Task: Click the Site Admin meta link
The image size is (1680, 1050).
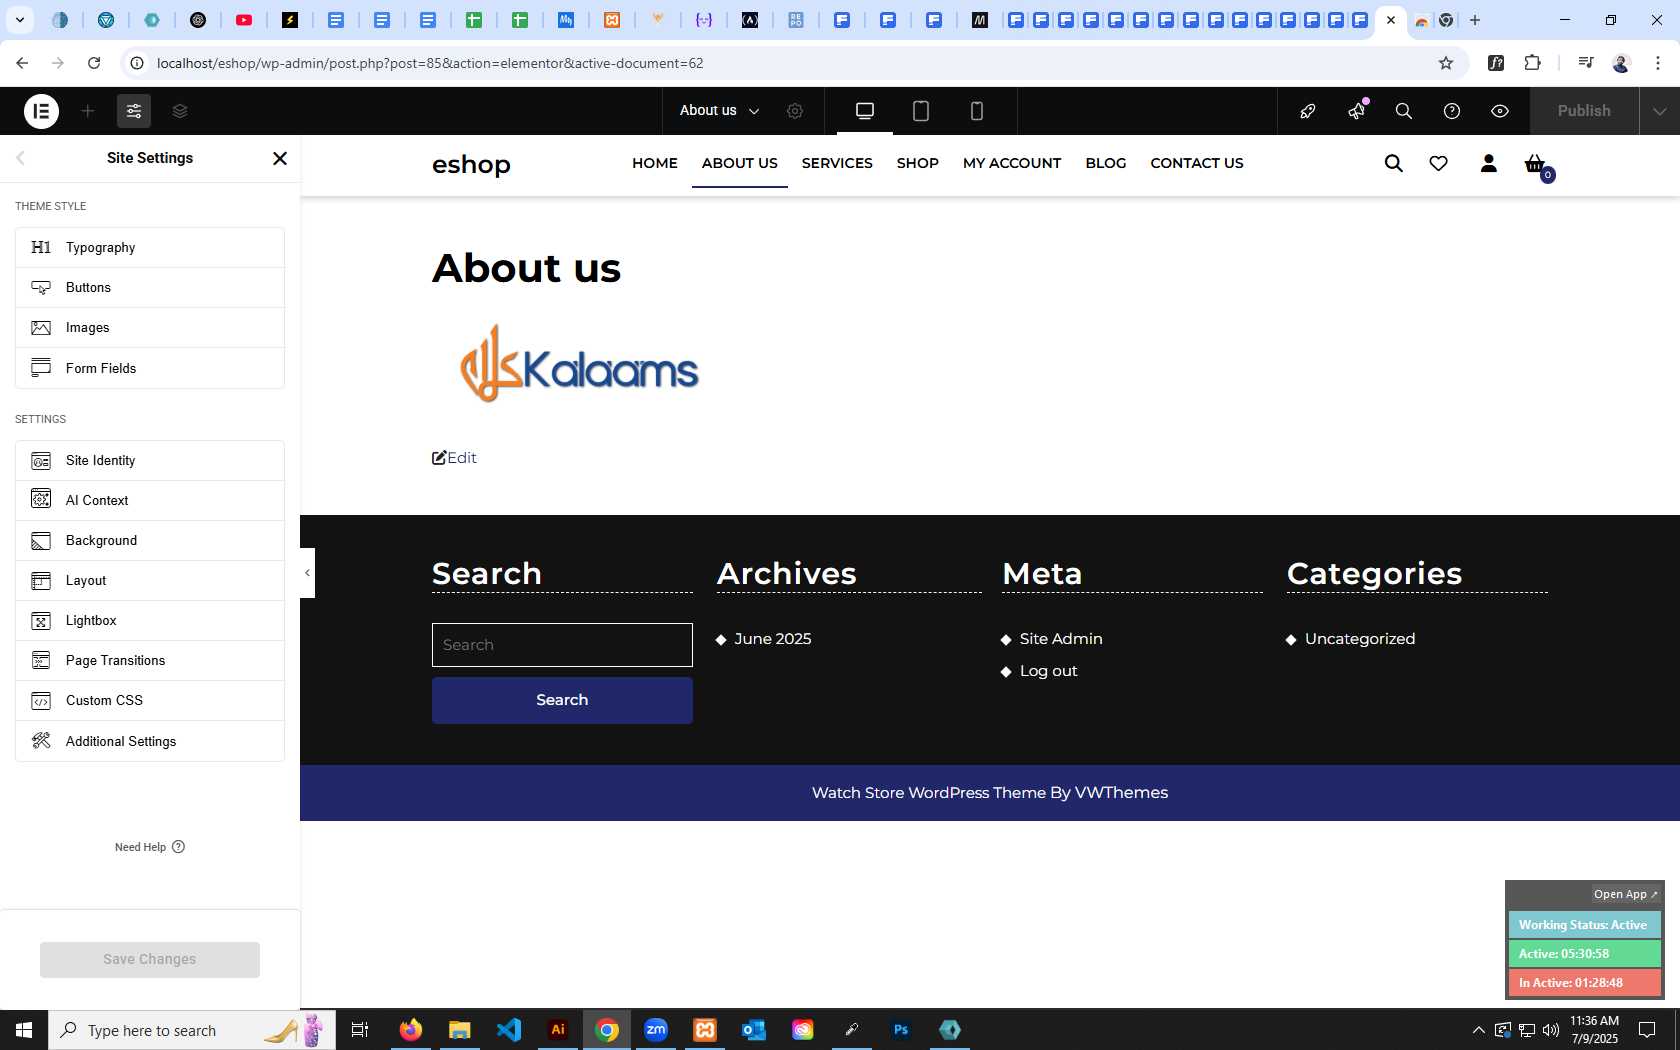Action: [1061, 639]
